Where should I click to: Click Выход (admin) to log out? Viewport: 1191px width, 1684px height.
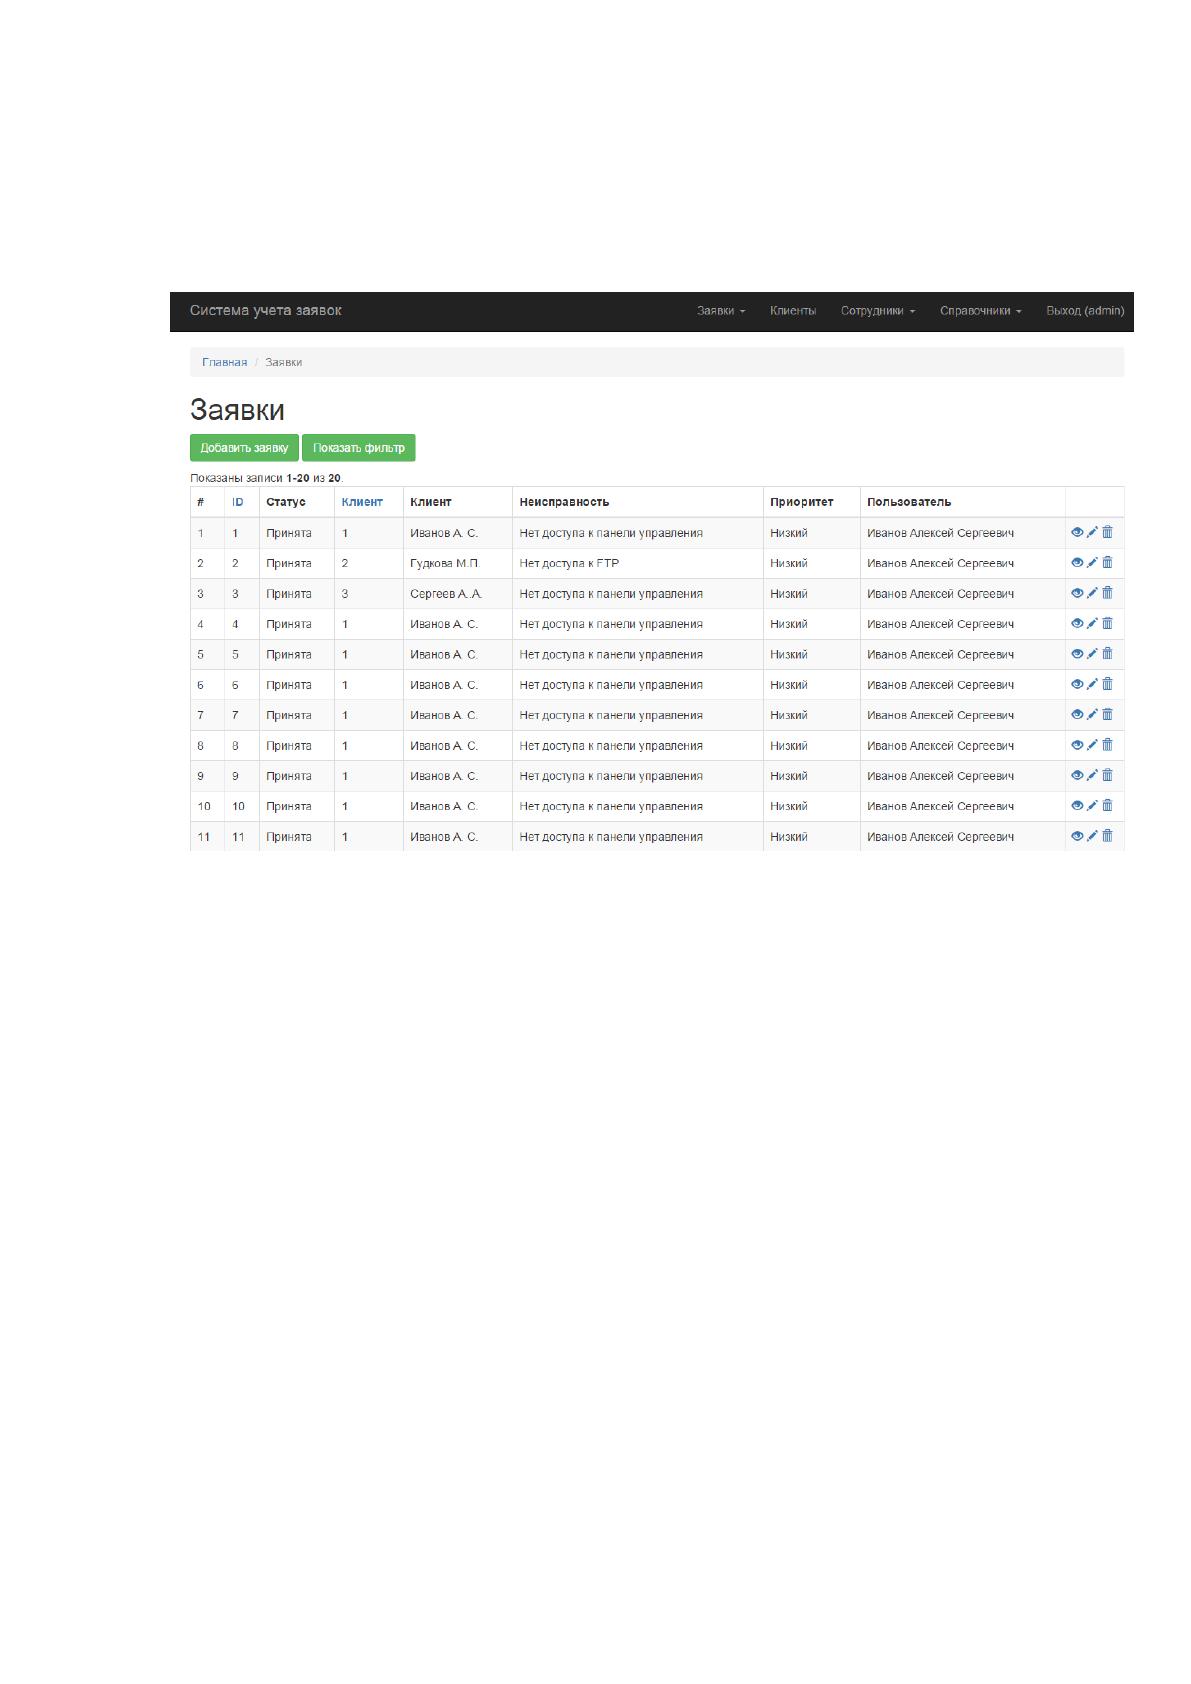(1085, 311)
